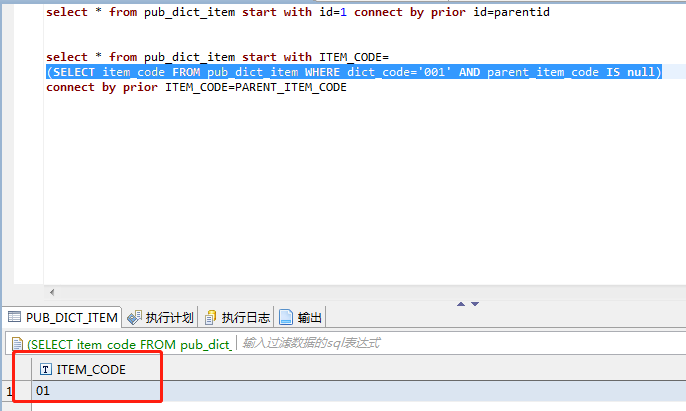This screenshot has height=411, width=686.
Task: Click the 执行计划 tab icon
Action: coord(134,317)
